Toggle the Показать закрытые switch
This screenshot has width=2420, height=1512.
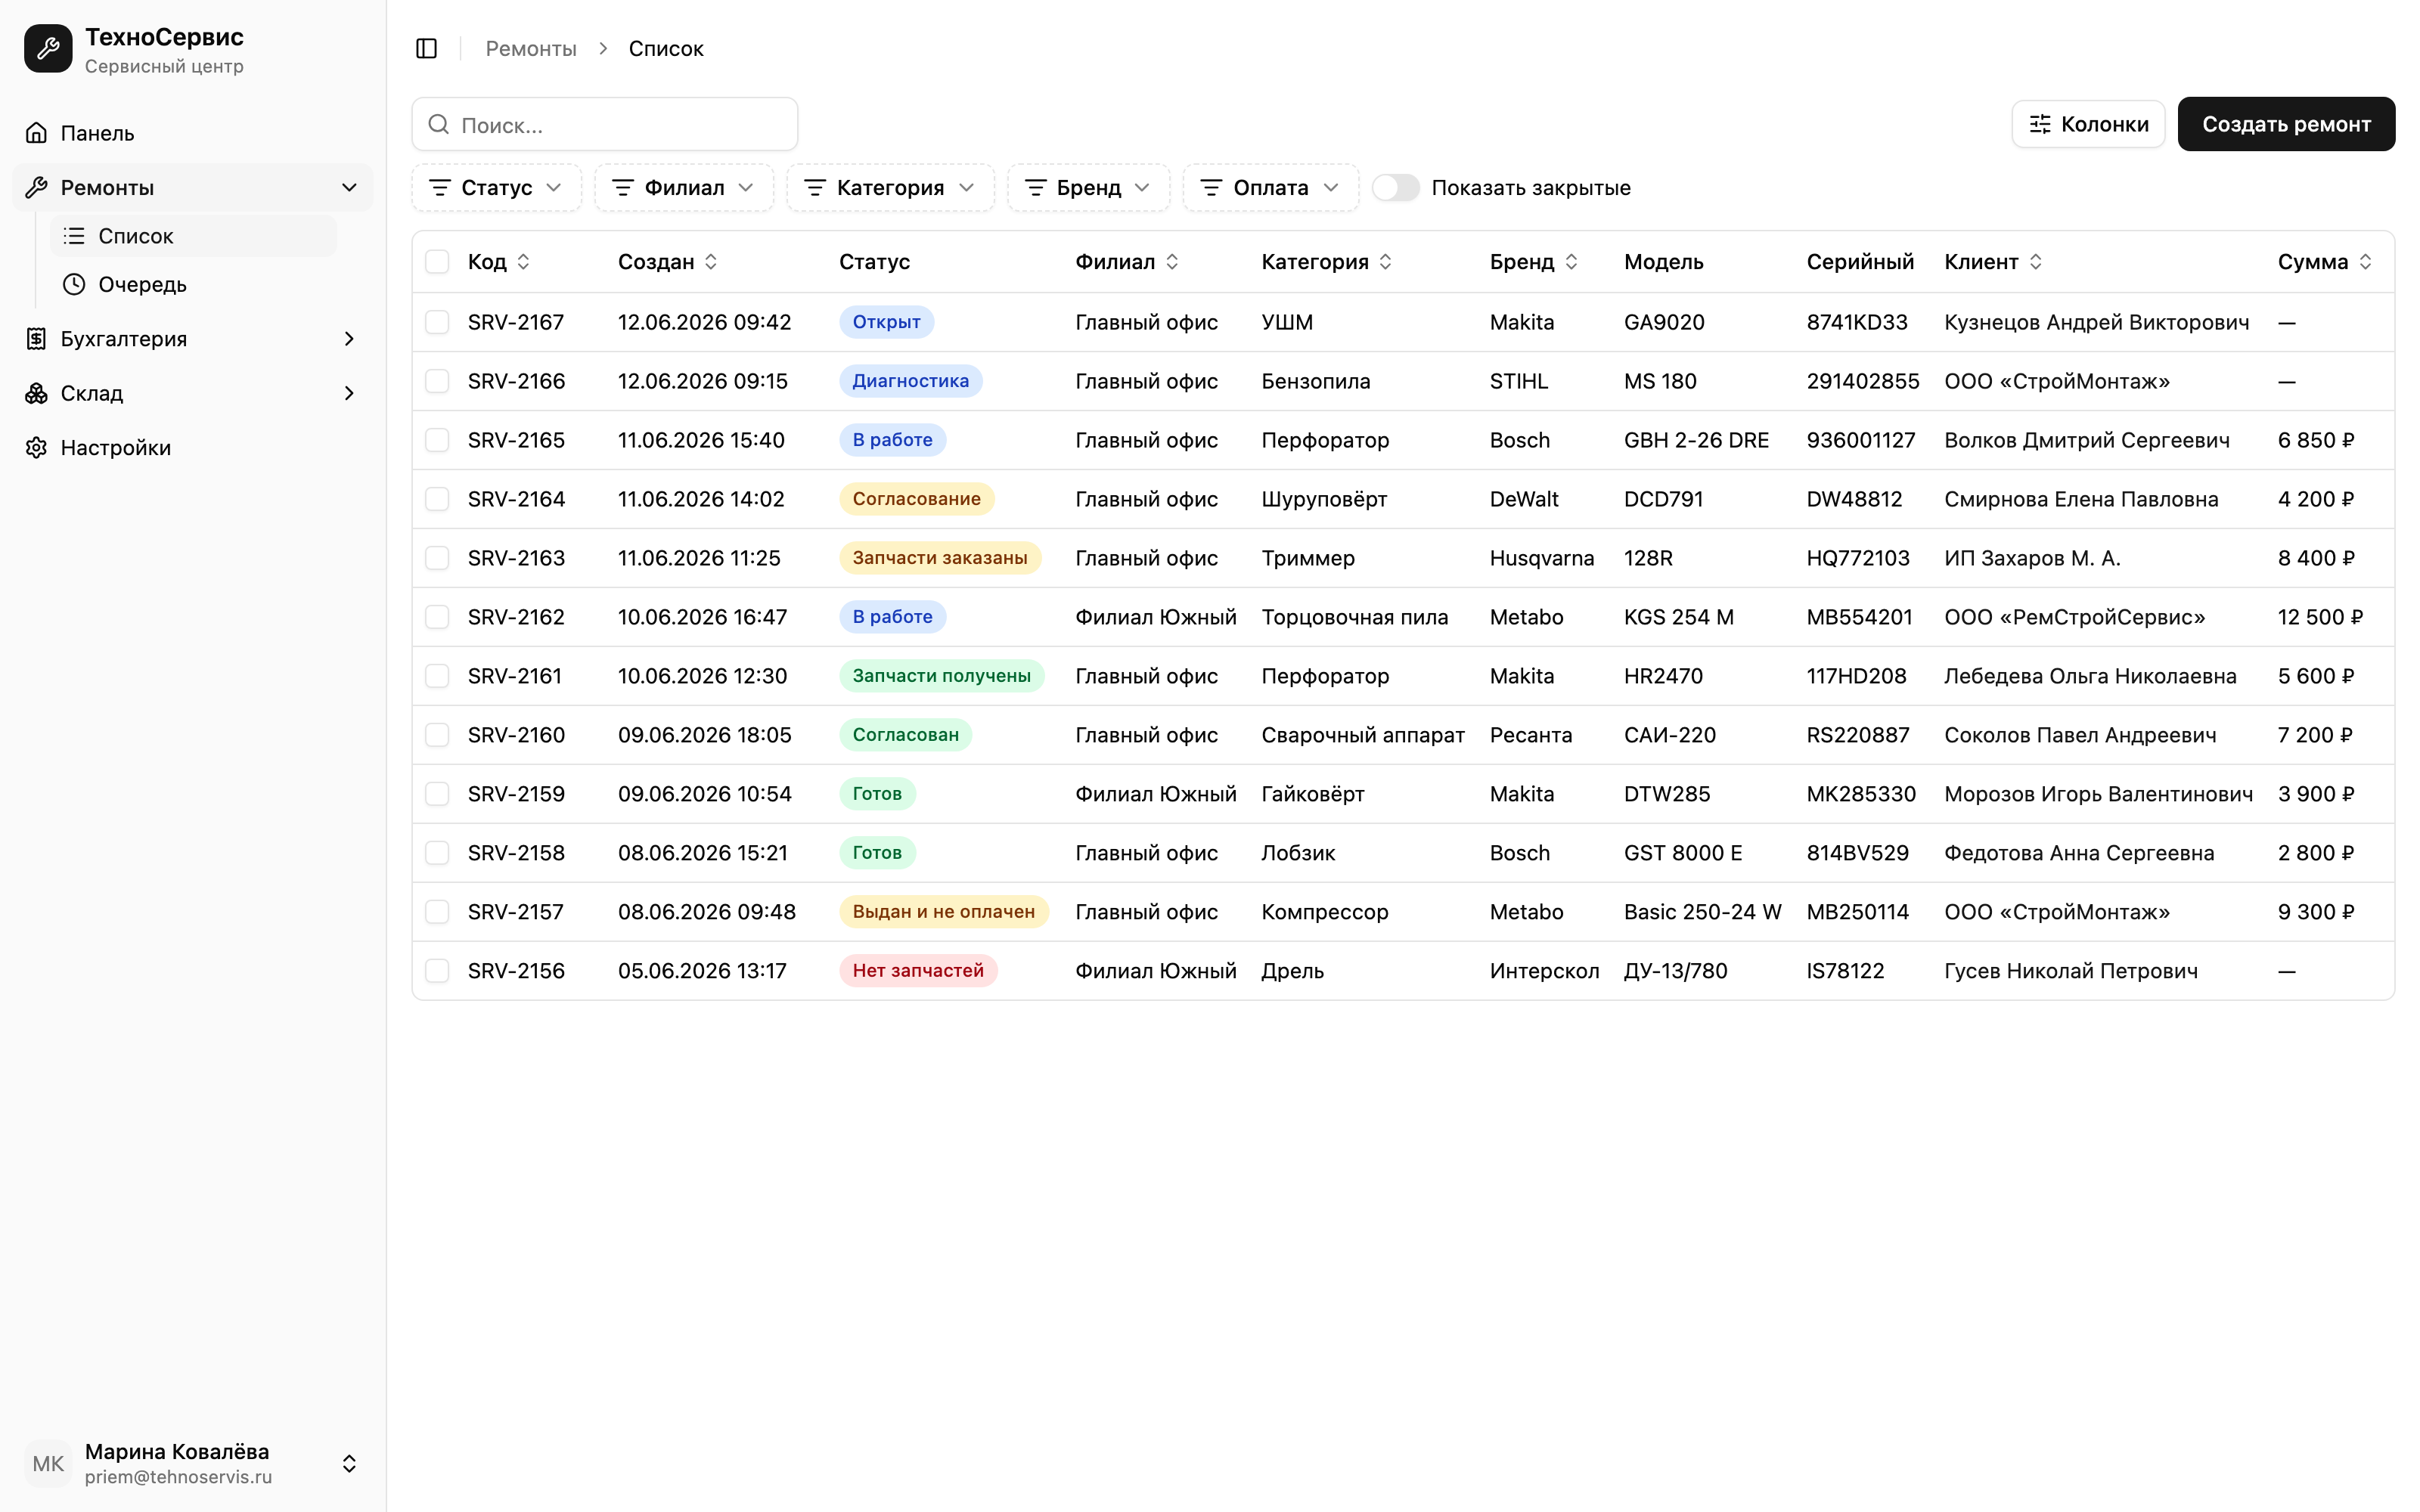(x=1395, y=187)
